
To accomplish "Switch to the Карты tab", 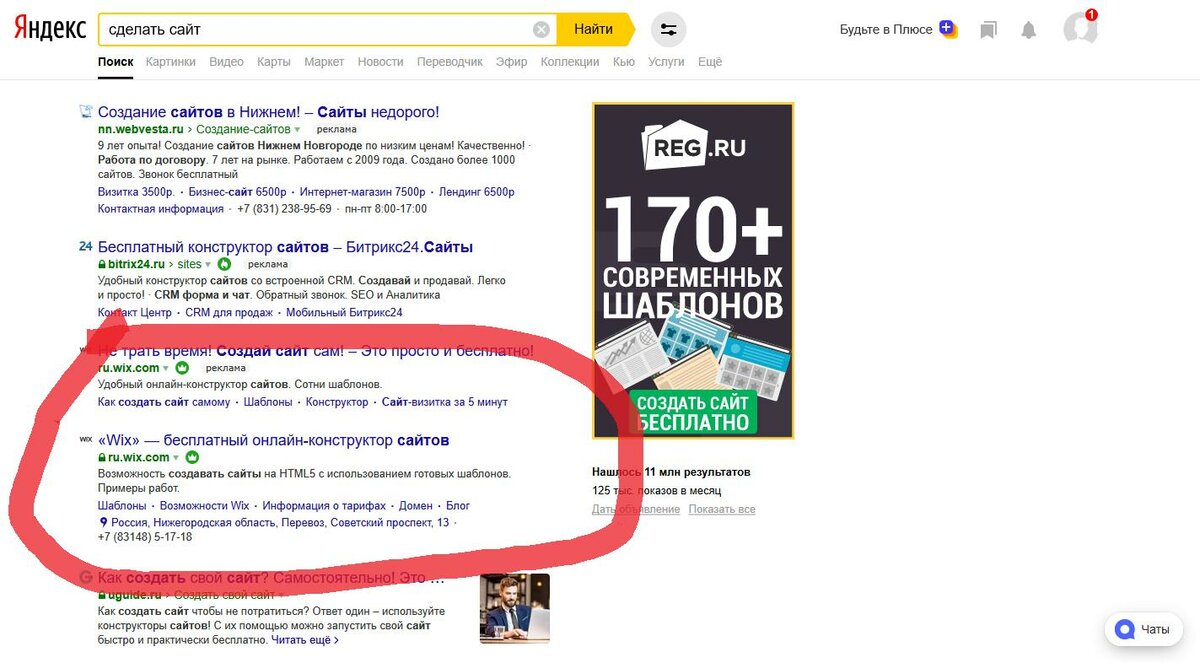I will pos(273,62).
